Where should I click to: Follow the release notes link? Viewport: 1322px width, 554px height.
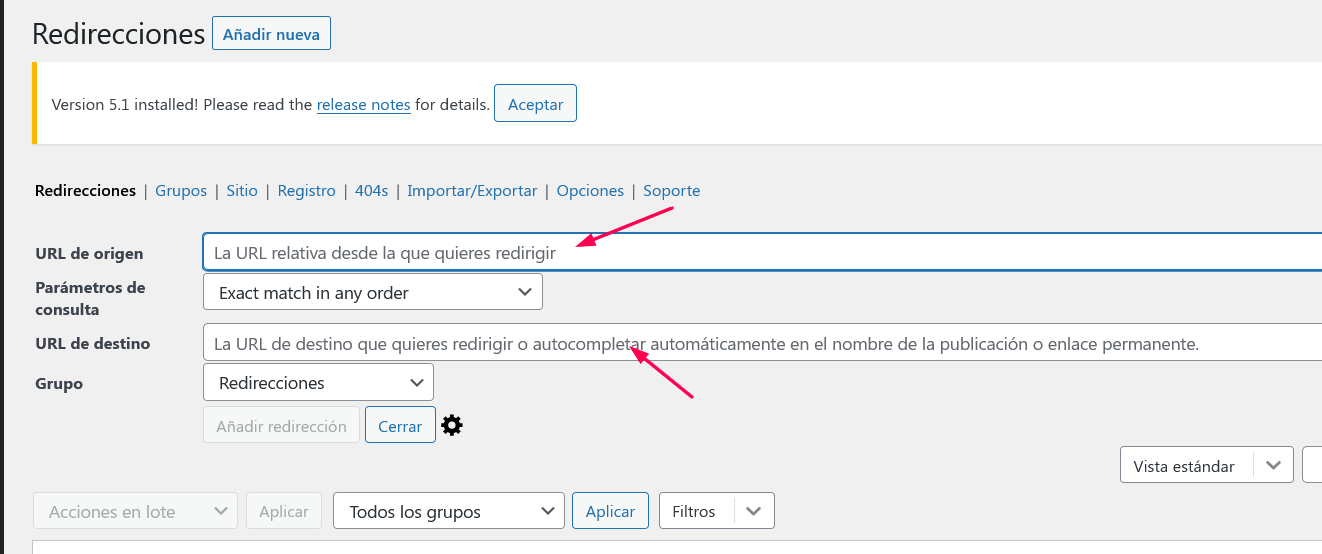[364, 104]
